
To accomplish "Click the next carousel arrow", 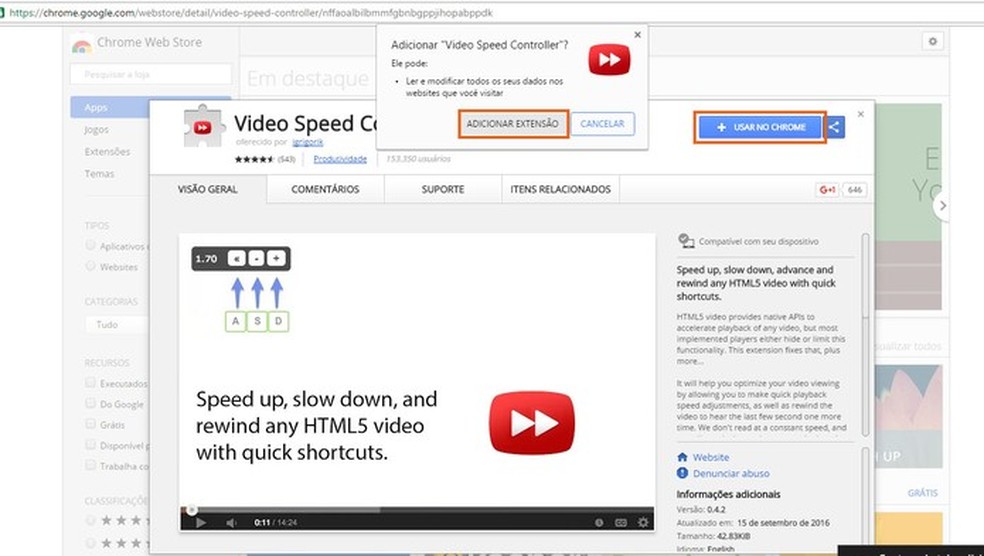I will (x=942, y=206).
